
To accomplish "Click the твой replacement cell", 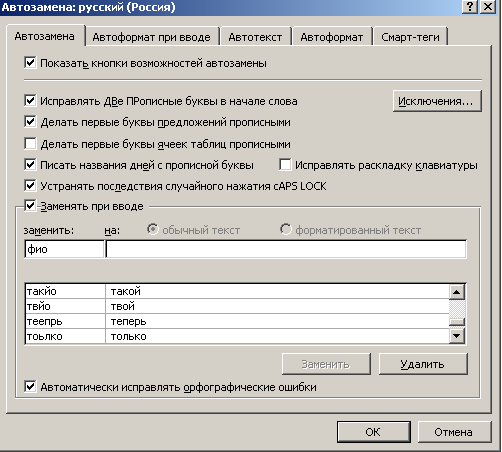I will point(277,306).
